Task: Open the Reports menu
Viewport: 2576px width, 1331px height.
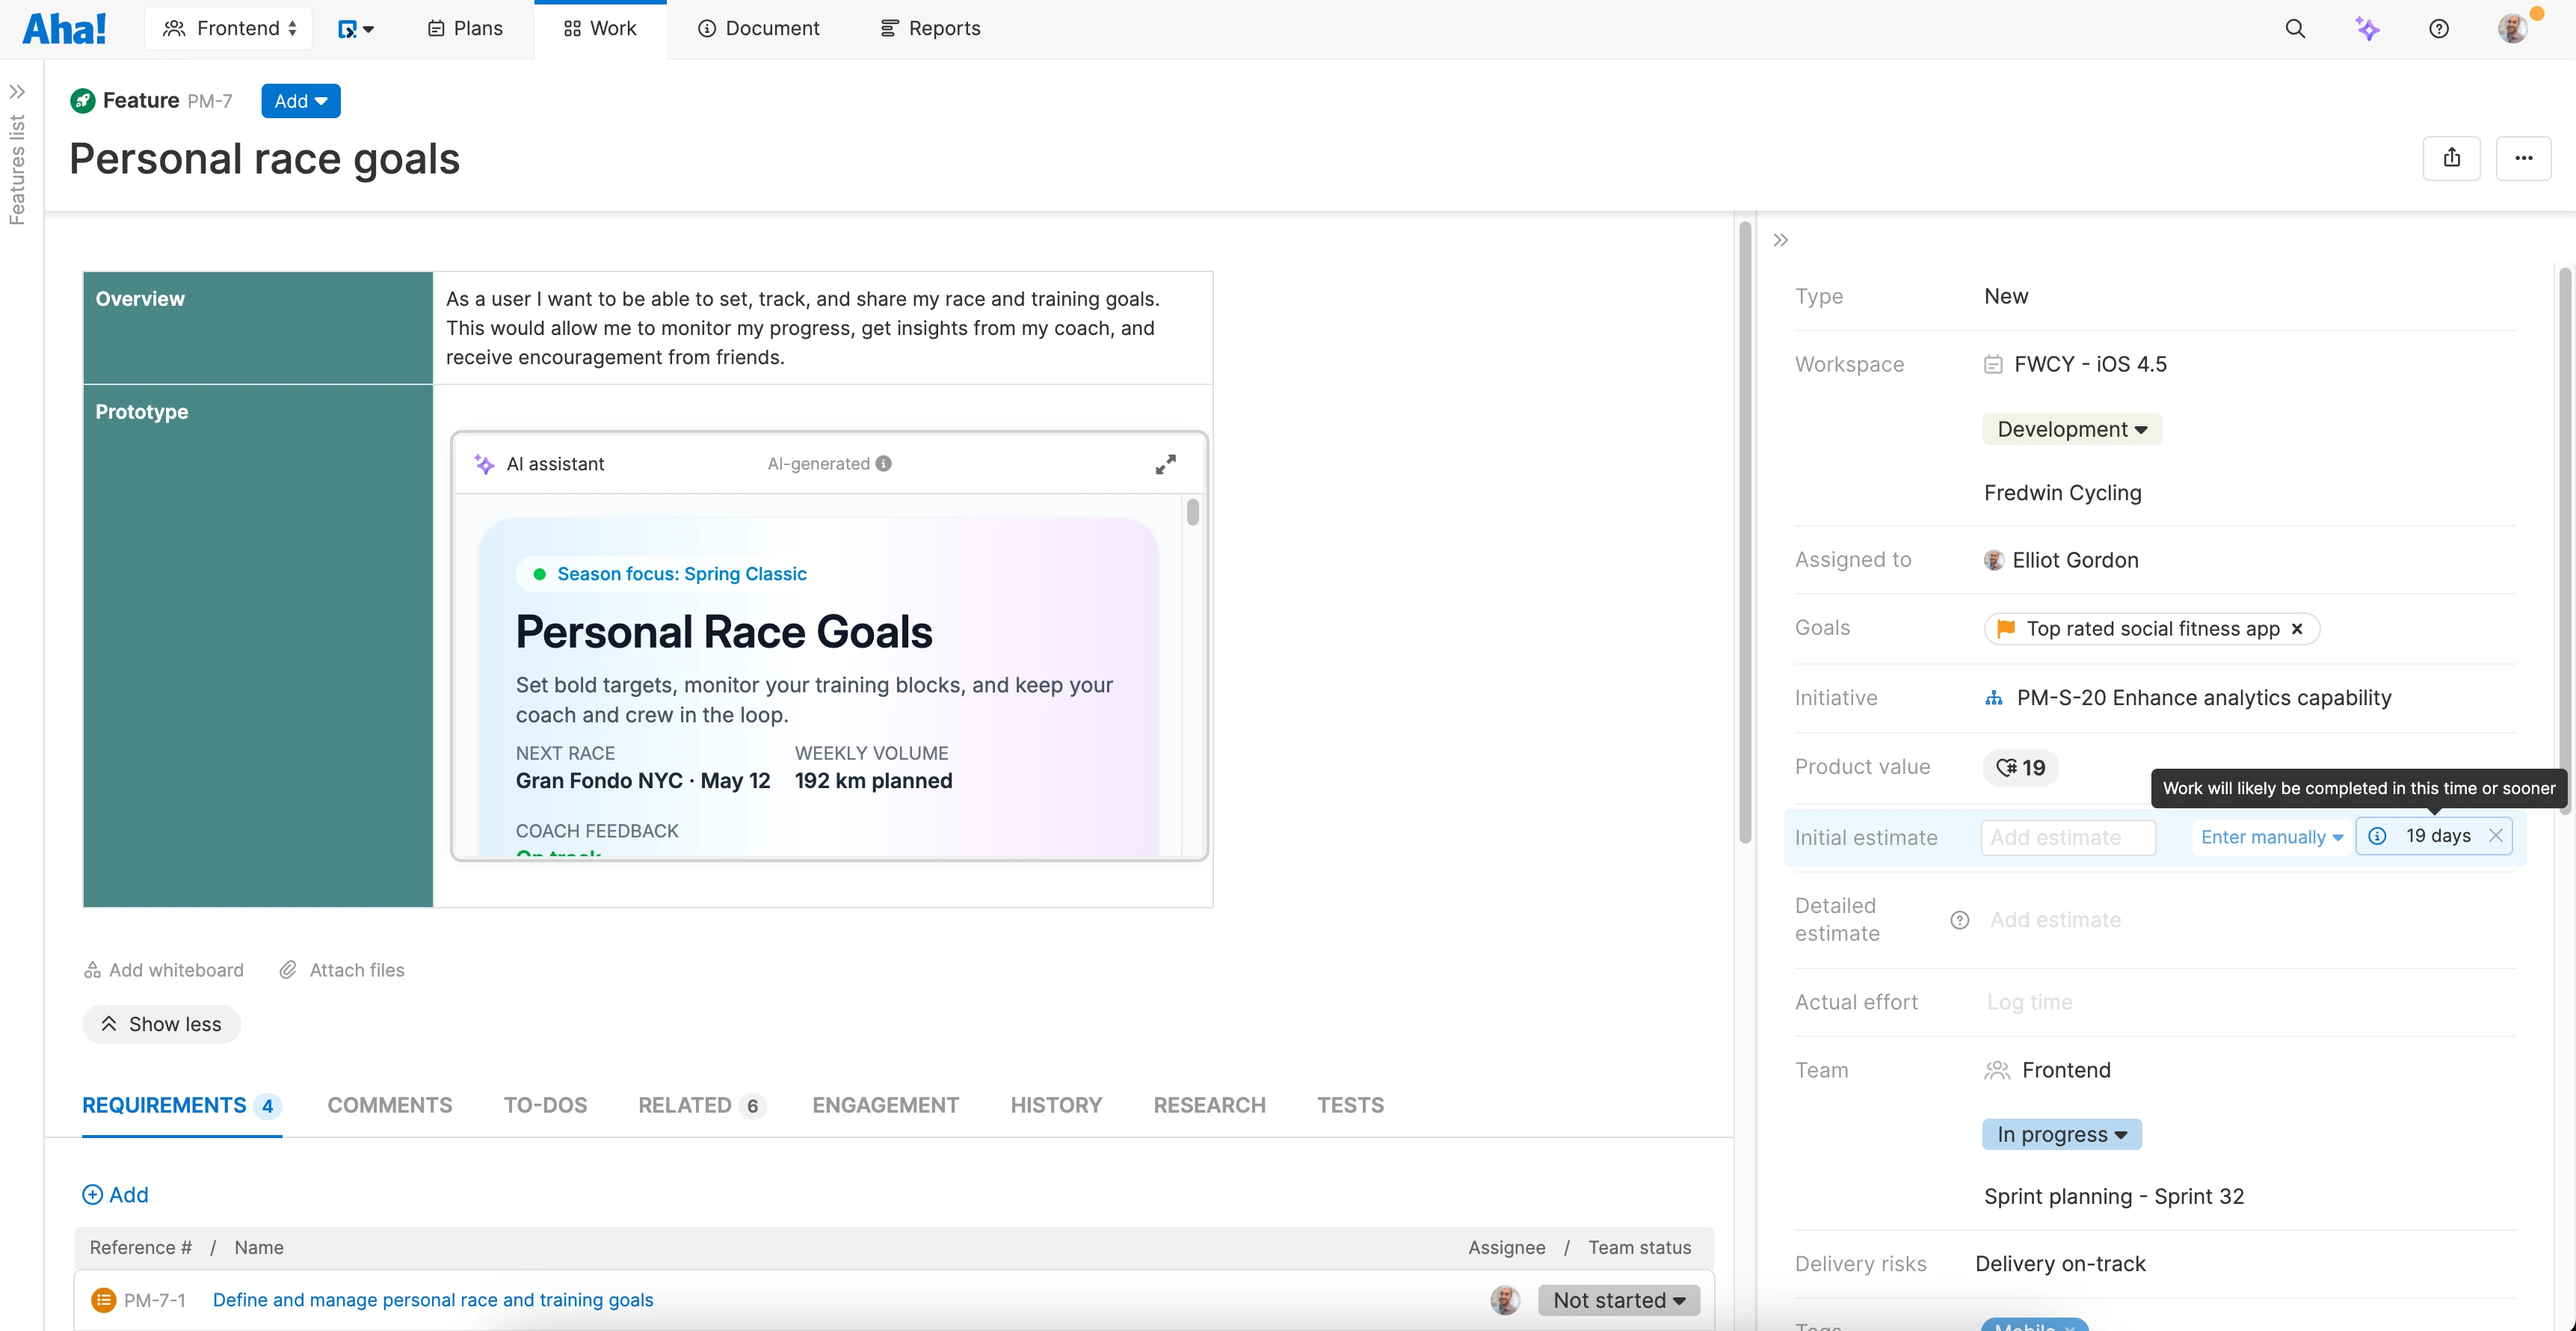Action: [x=930, y=29]
